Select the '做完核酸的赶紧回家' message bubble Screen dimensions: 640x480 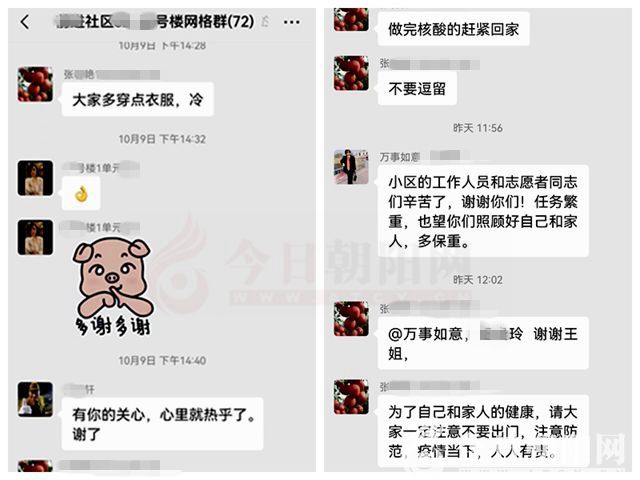point(453,29)
